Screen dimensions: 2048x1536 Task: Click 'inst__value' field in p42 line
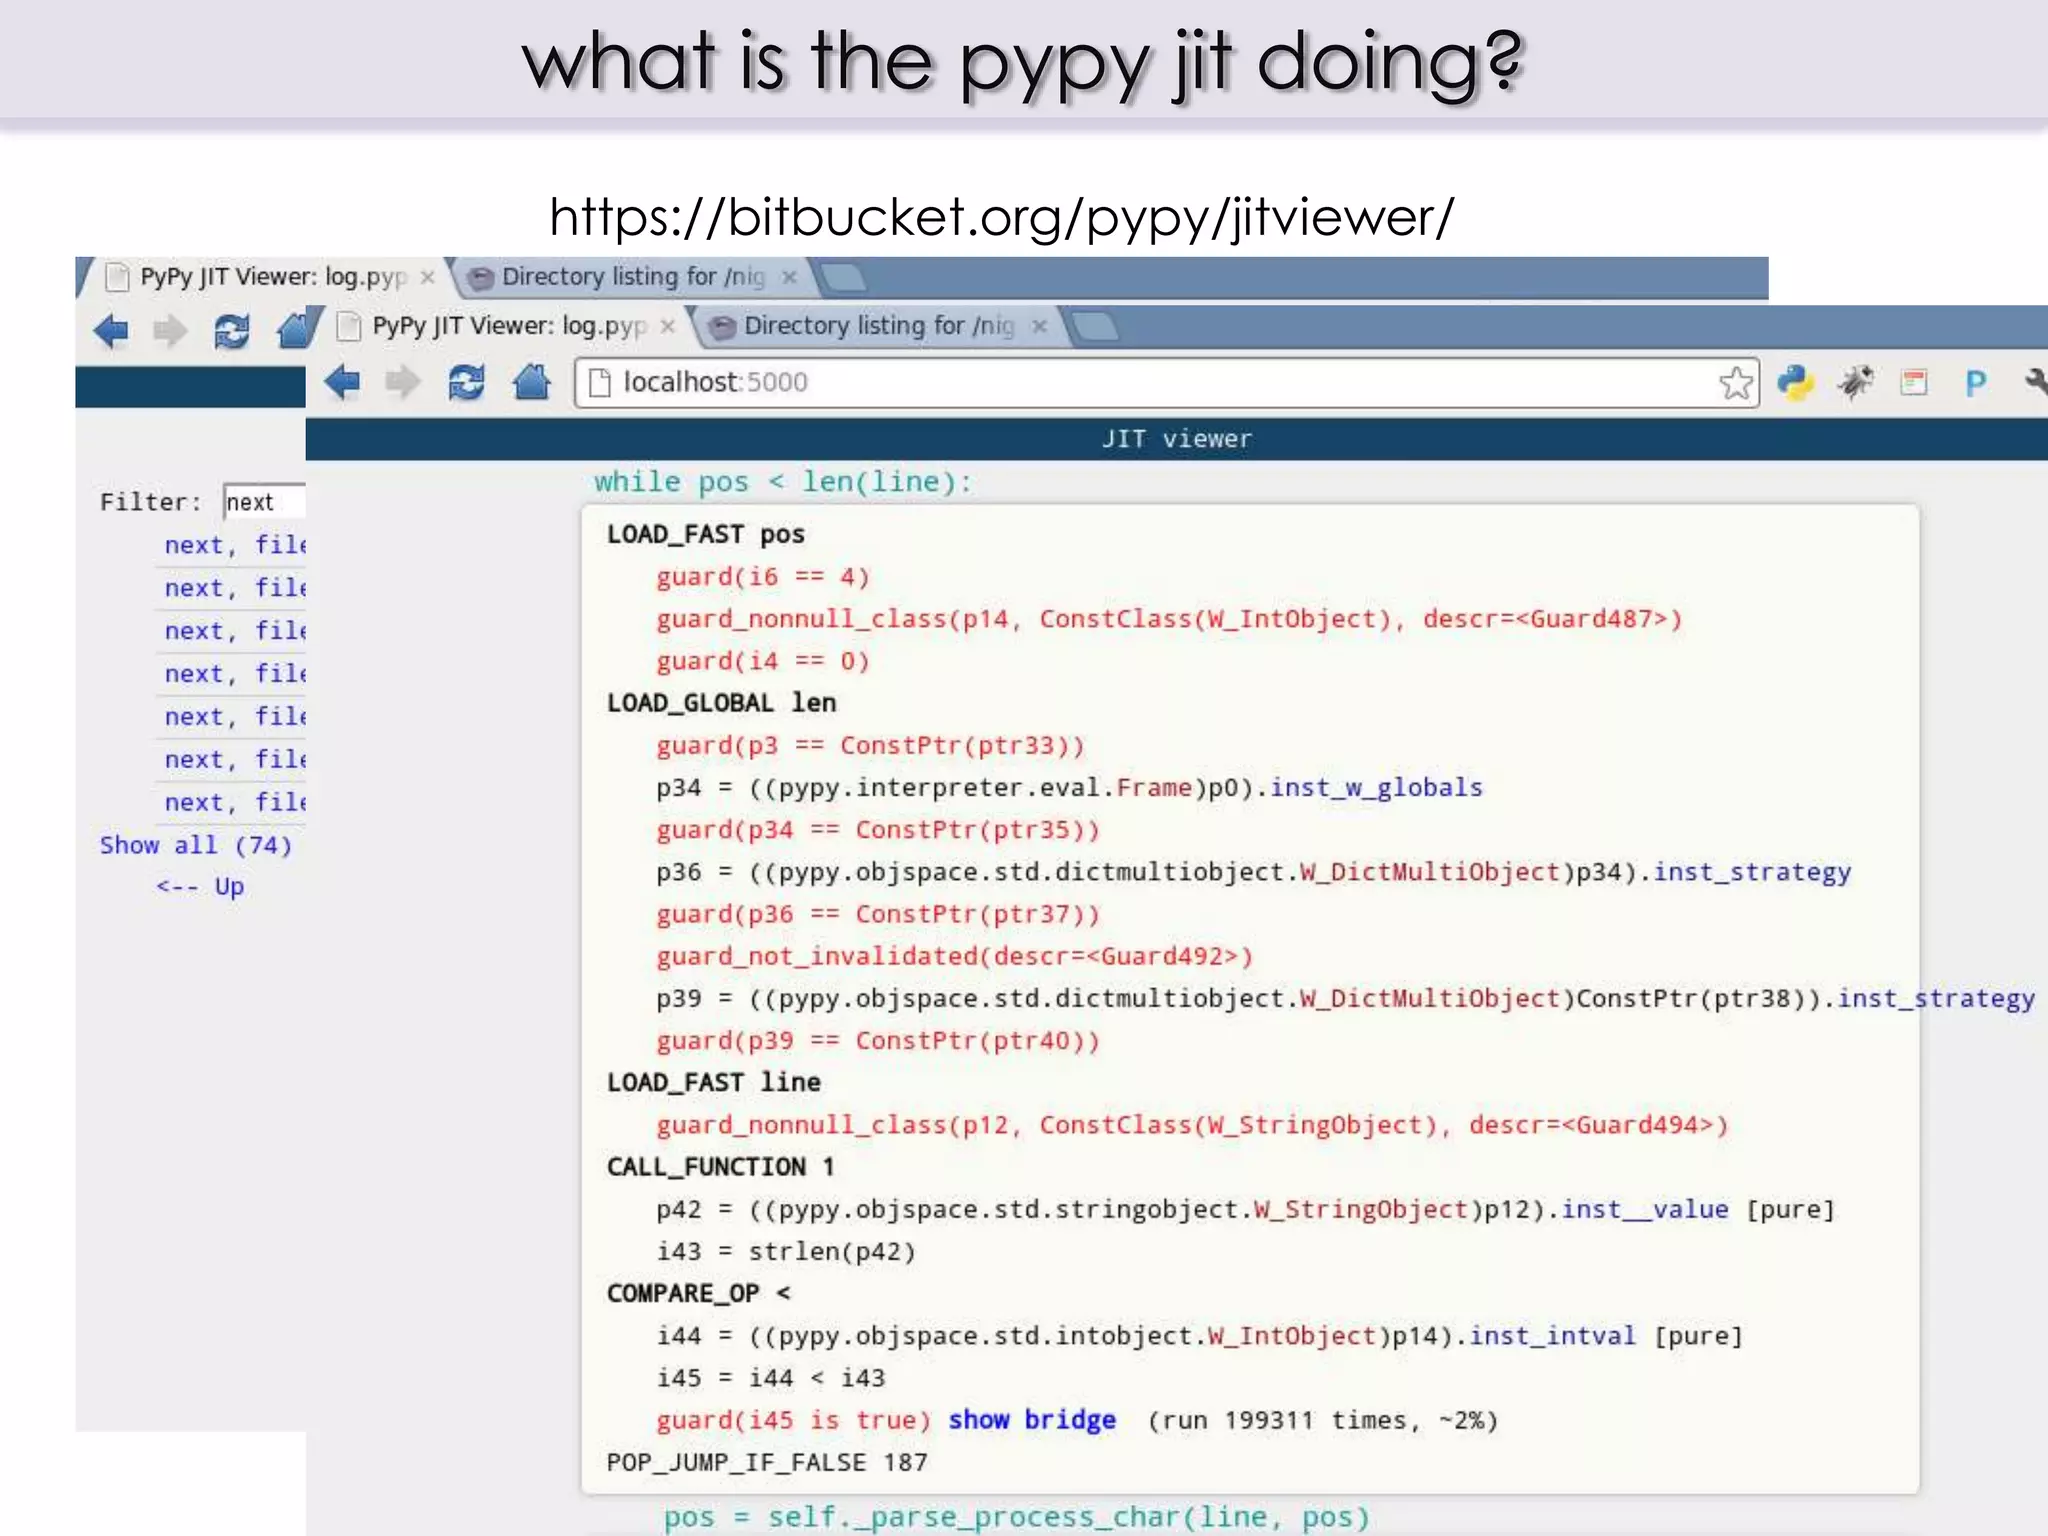(x=1645, y=1210)
